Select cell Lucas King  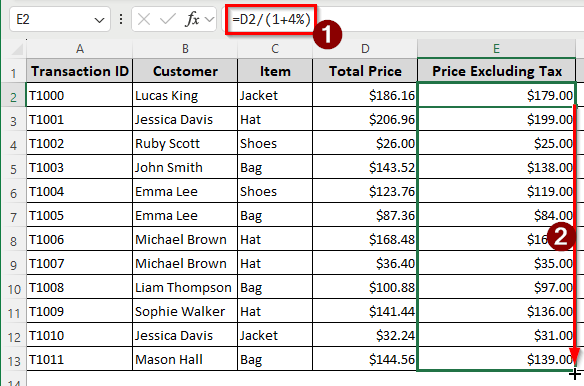click(x=185, y=95)
